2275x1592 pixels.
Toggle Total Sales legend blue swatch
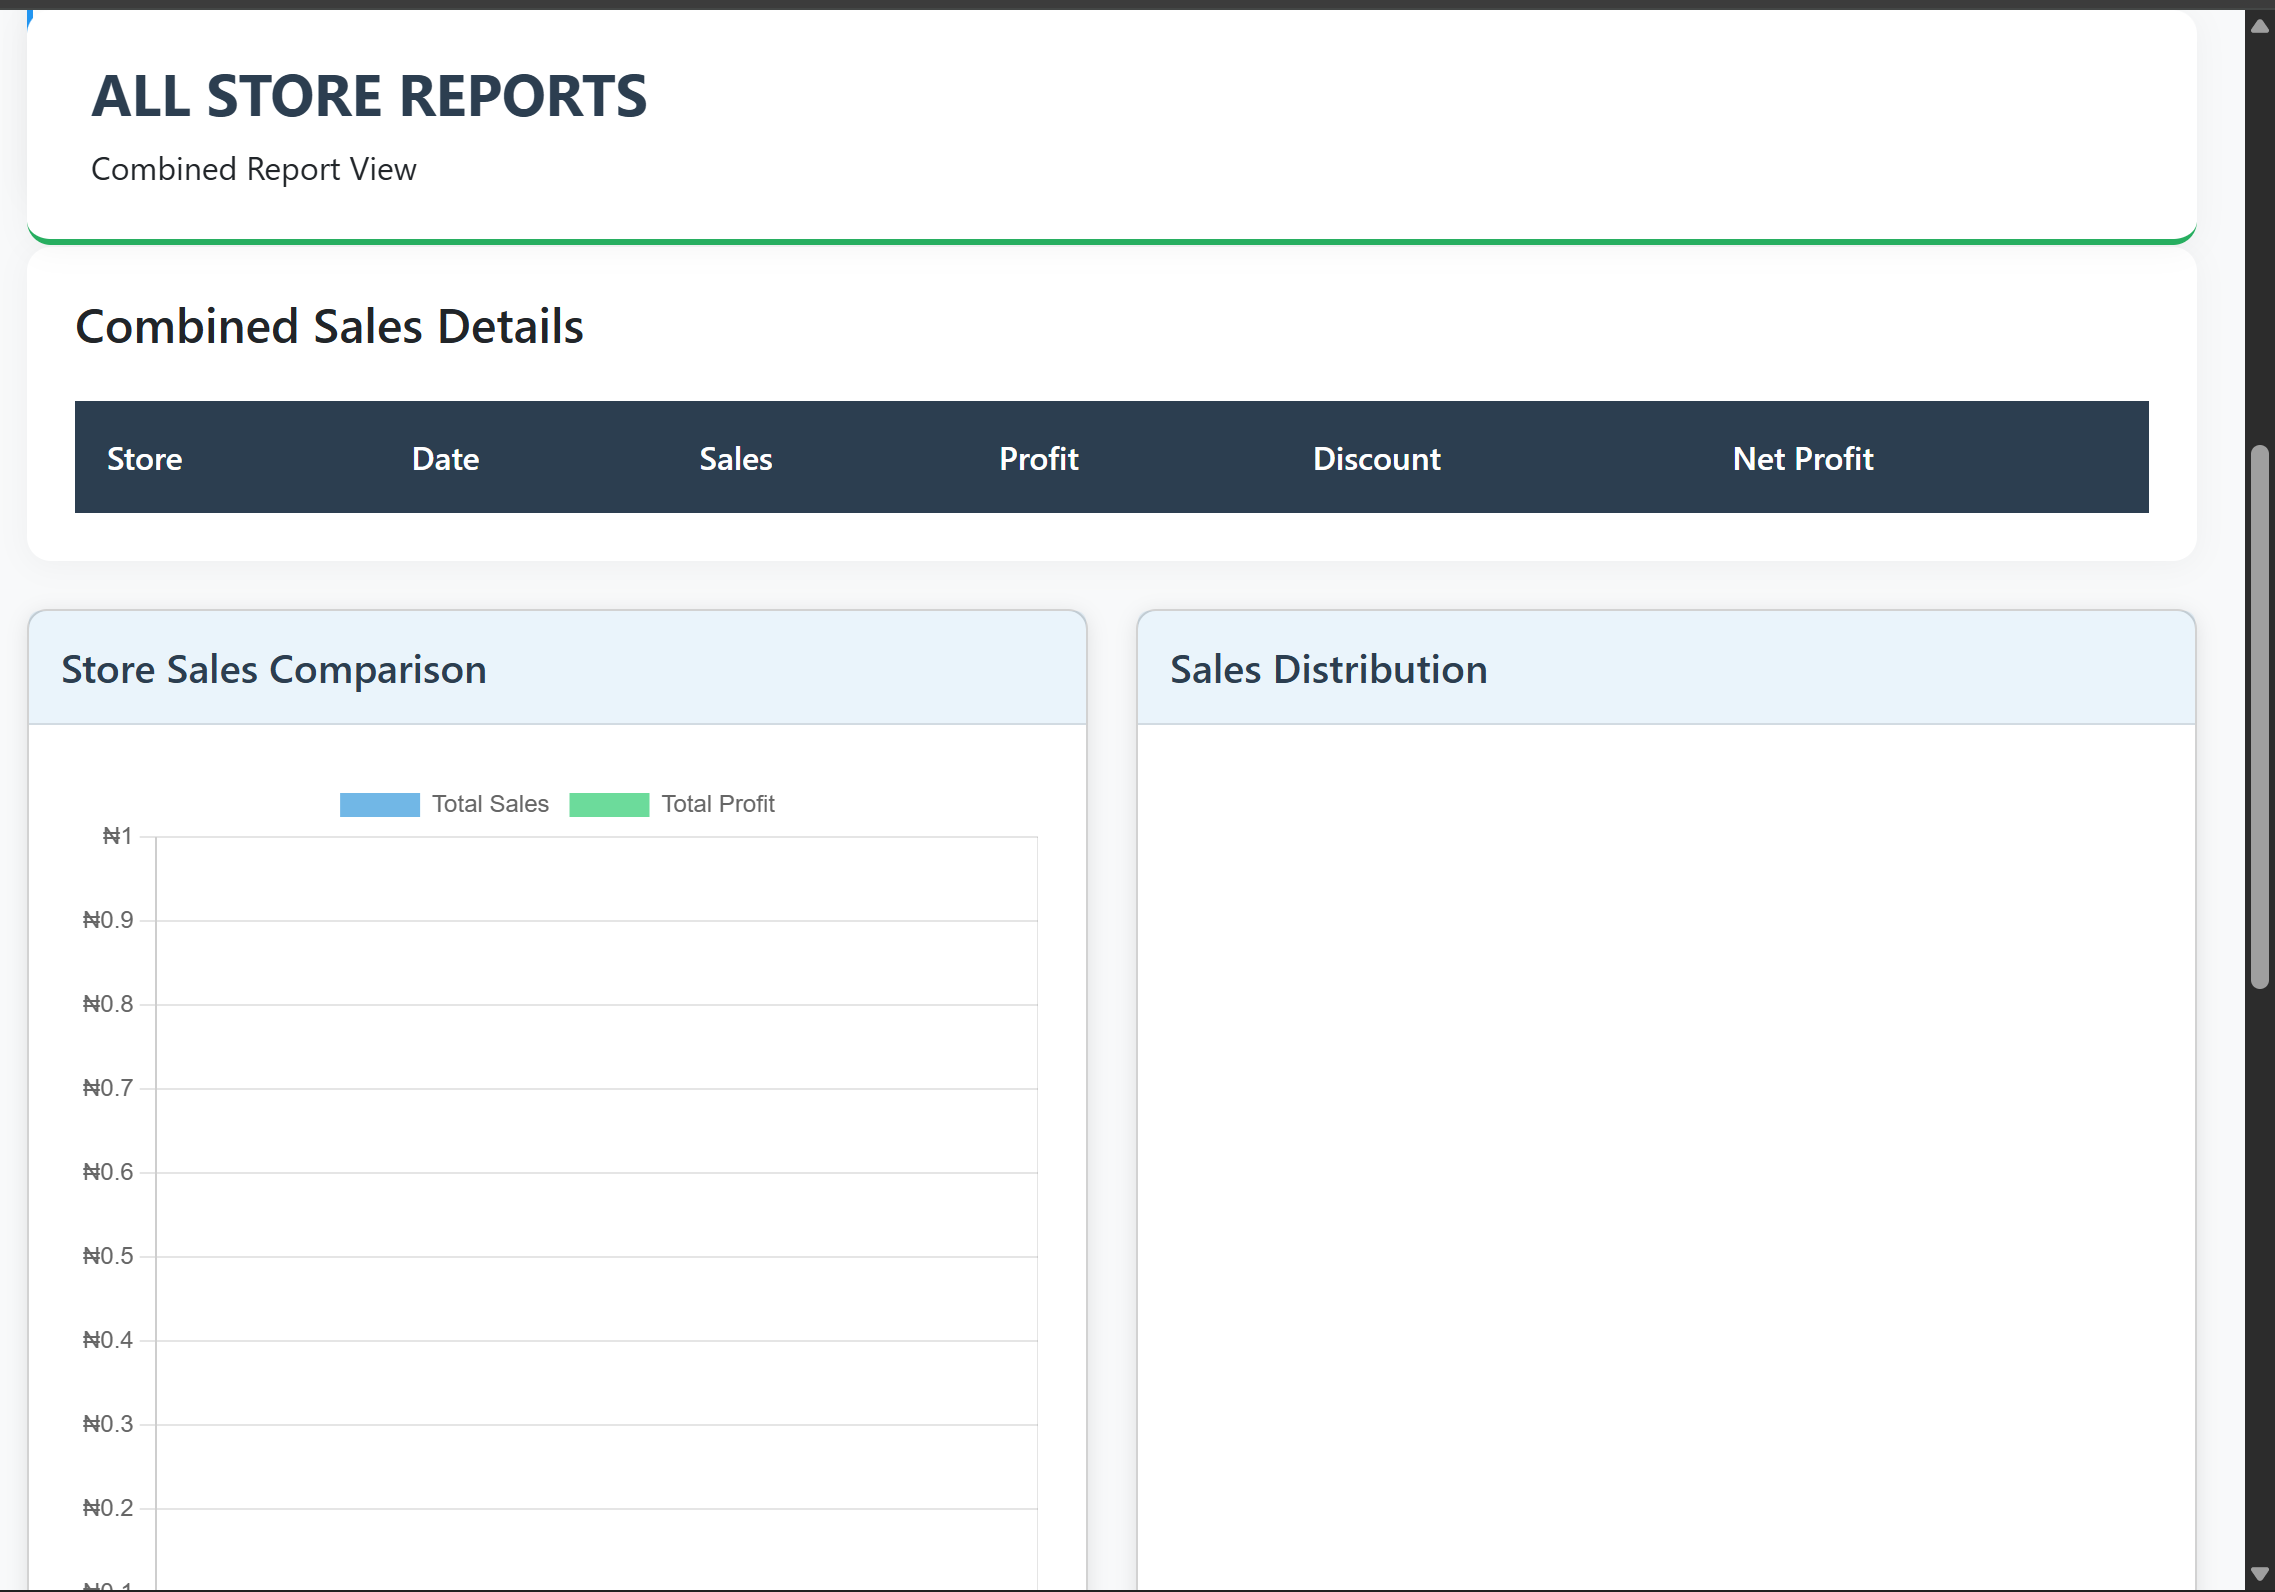[x=379, y=804]
